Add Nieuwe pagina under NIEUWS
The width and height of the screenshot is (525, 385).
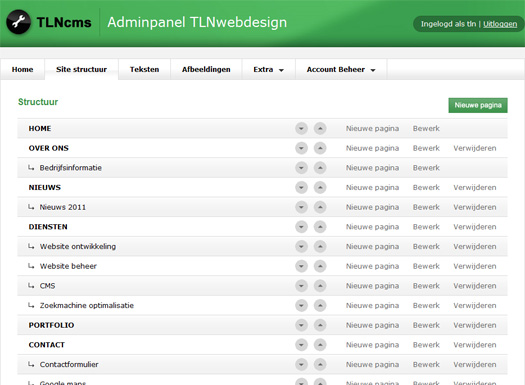click(372, 187)
